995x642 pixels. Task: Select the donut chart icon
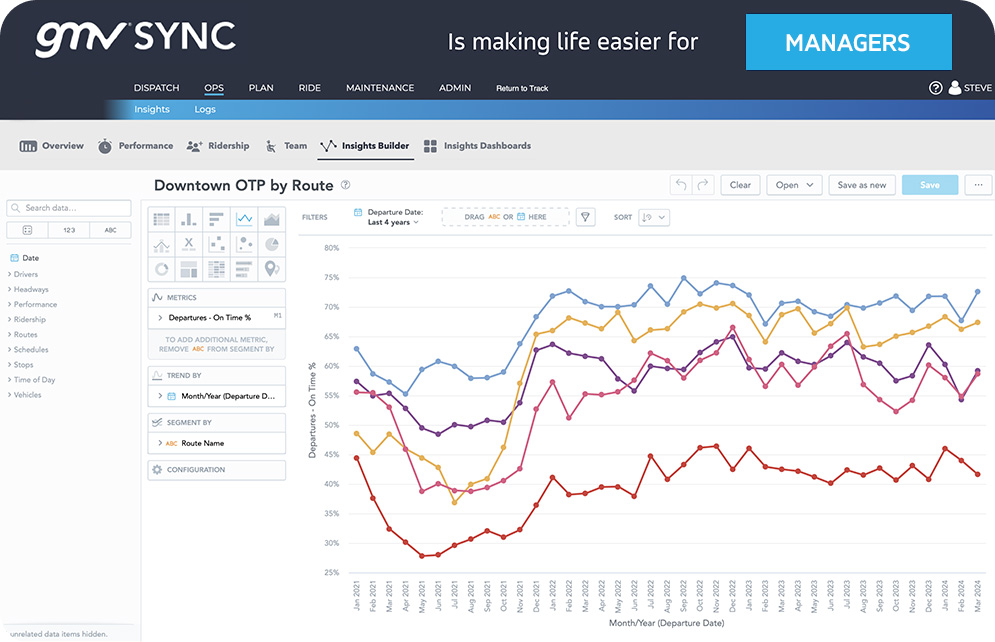(161, 269)
